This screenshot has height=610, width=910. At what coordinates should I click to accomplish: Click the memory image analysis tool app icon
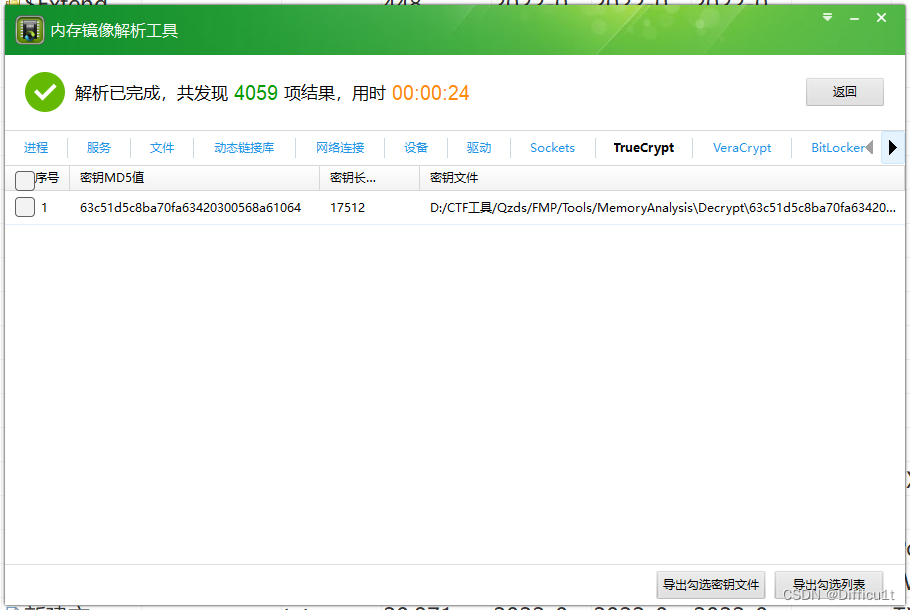tap(30, 30)
